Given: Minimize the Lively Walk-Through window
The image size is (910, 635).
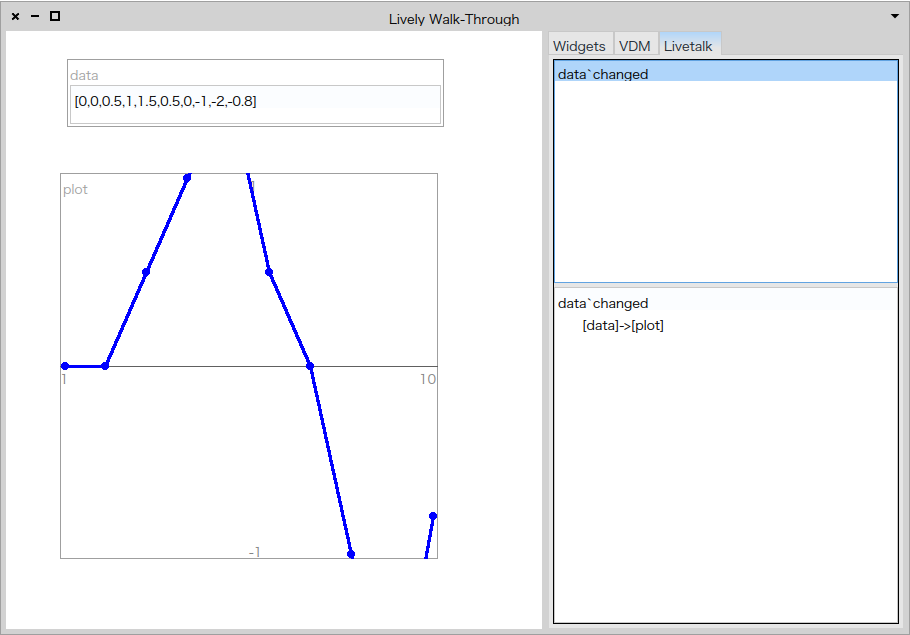Looking at the screenshot, I should pos(35,16).
